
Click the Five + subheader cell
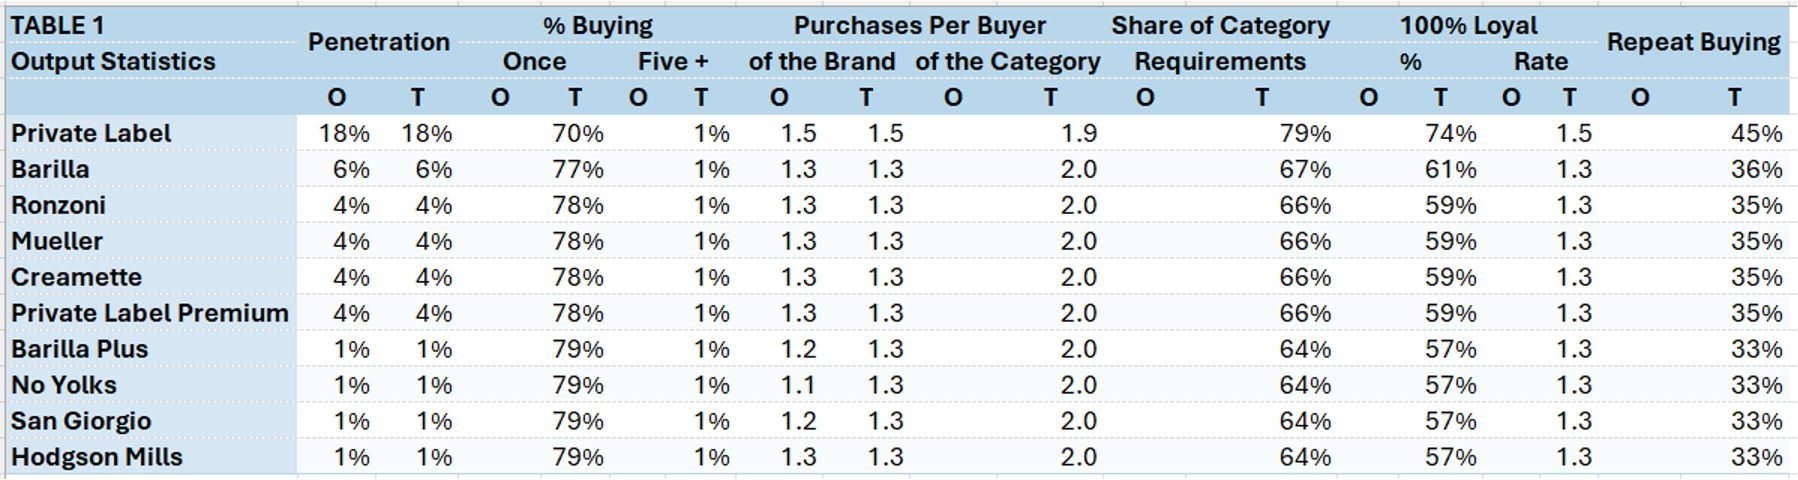673,62
